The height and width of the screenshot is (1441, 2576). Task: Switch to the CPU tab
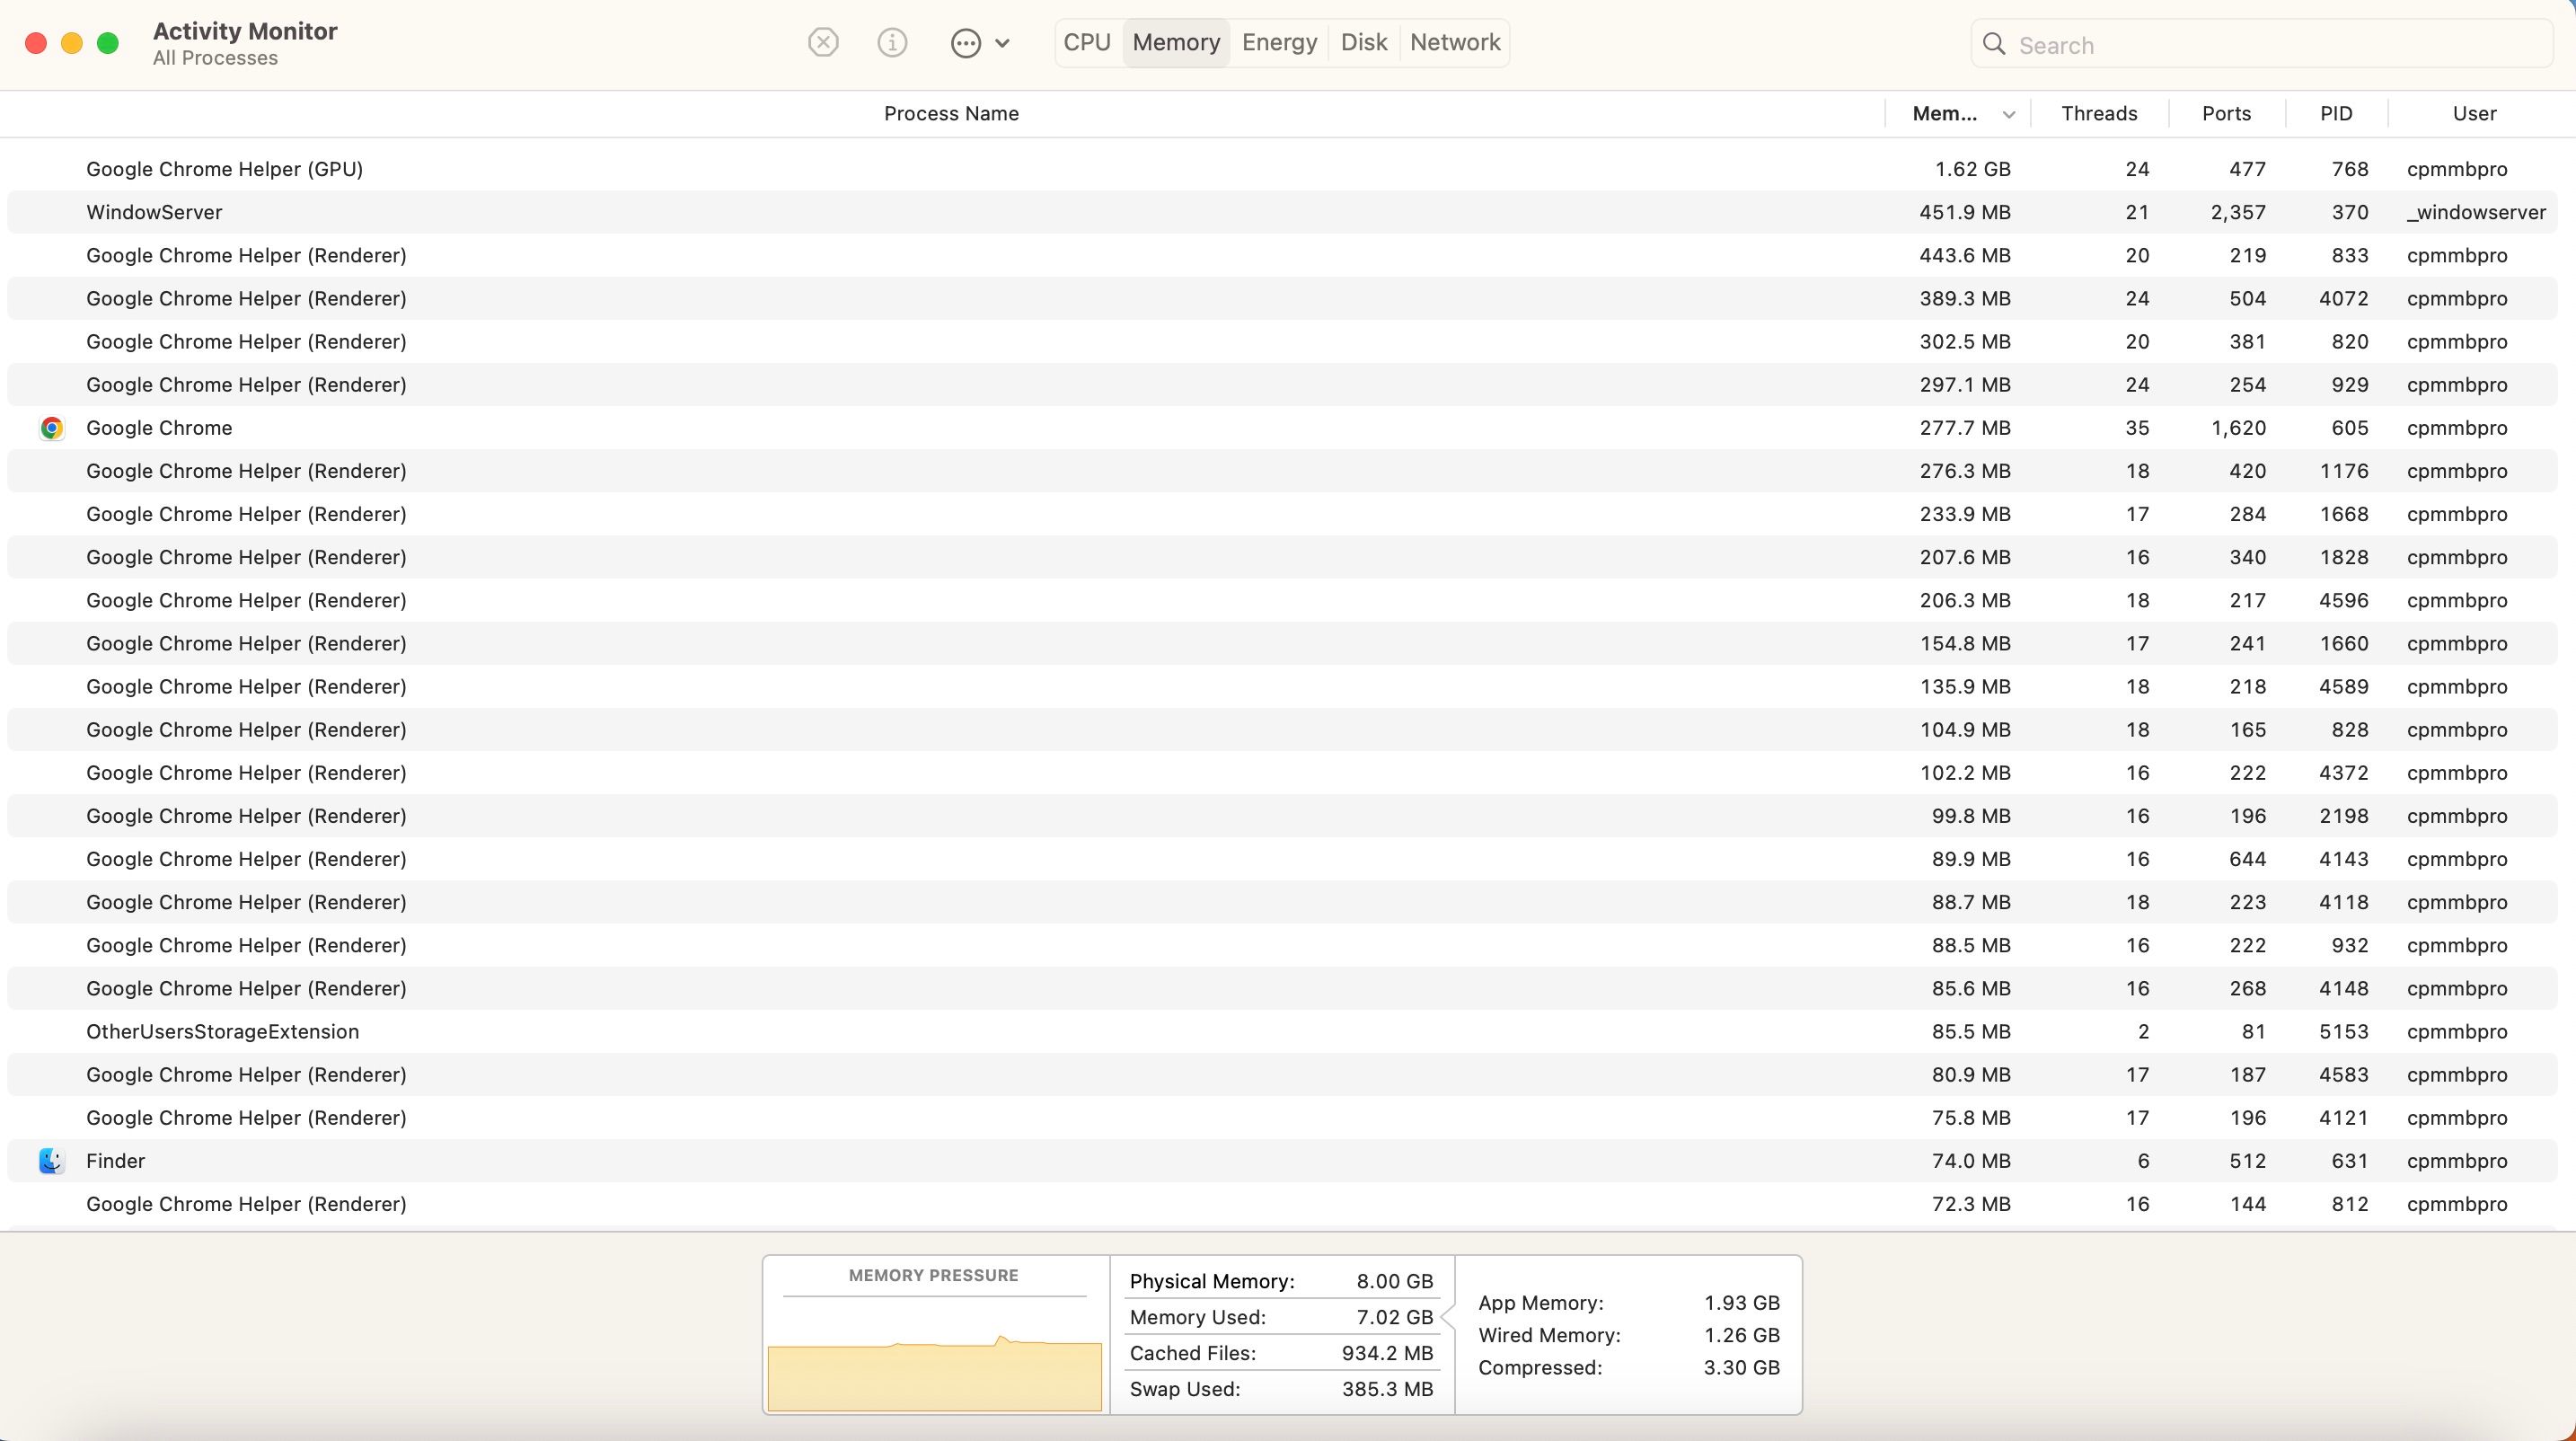tap(1087, 43)
